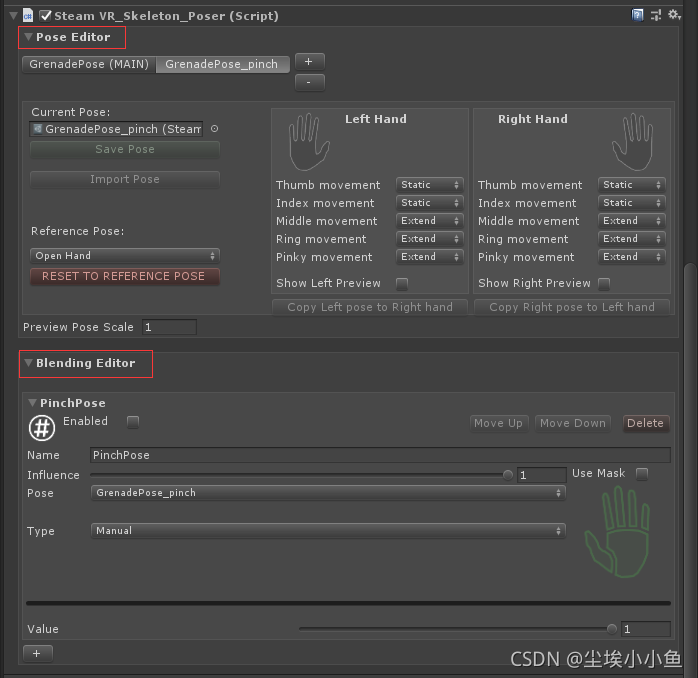Open component help documentation icon
Image resolution: width=698 pixels, height=678 pixels.
pyautogui.click(x=637, y=15)
